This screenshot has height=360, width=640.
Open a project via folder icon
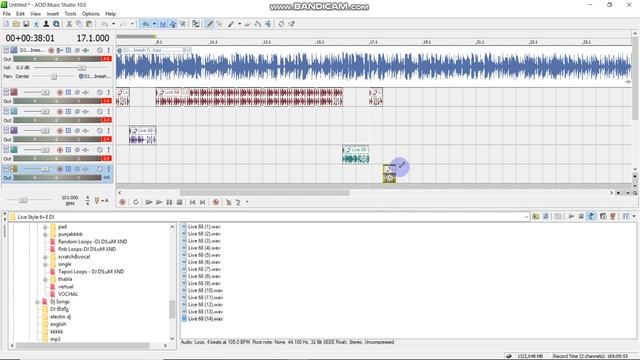pyautogui.click(x=16, y=24)
